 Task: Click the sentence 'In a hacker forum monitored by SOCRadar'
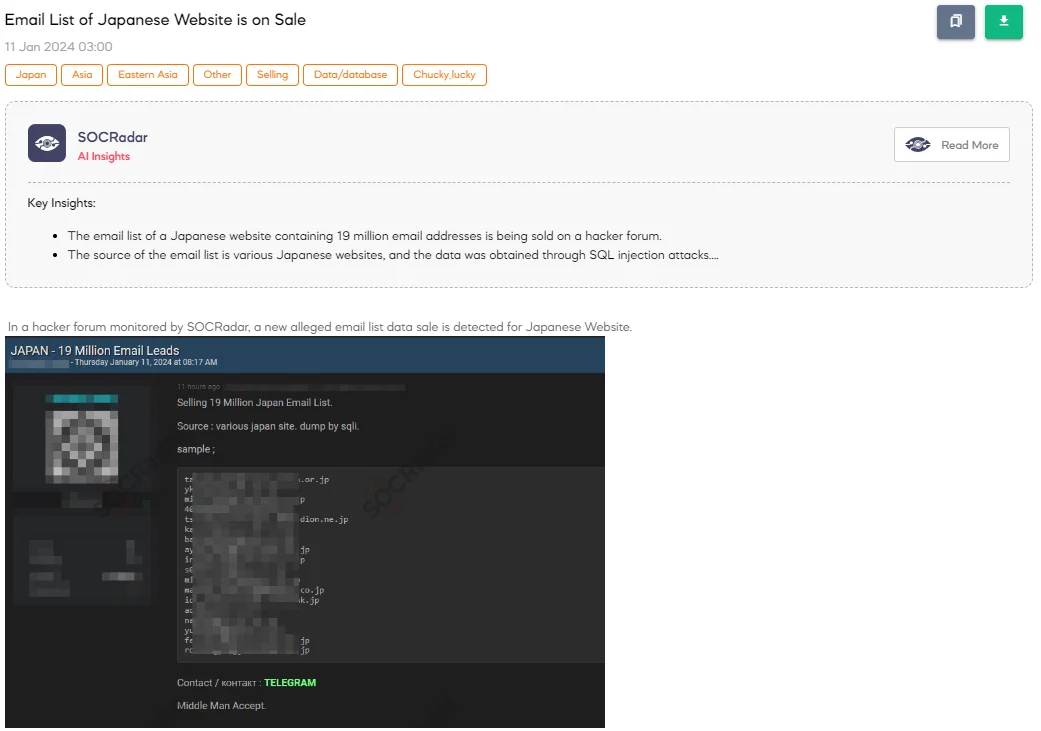[320, 327]
